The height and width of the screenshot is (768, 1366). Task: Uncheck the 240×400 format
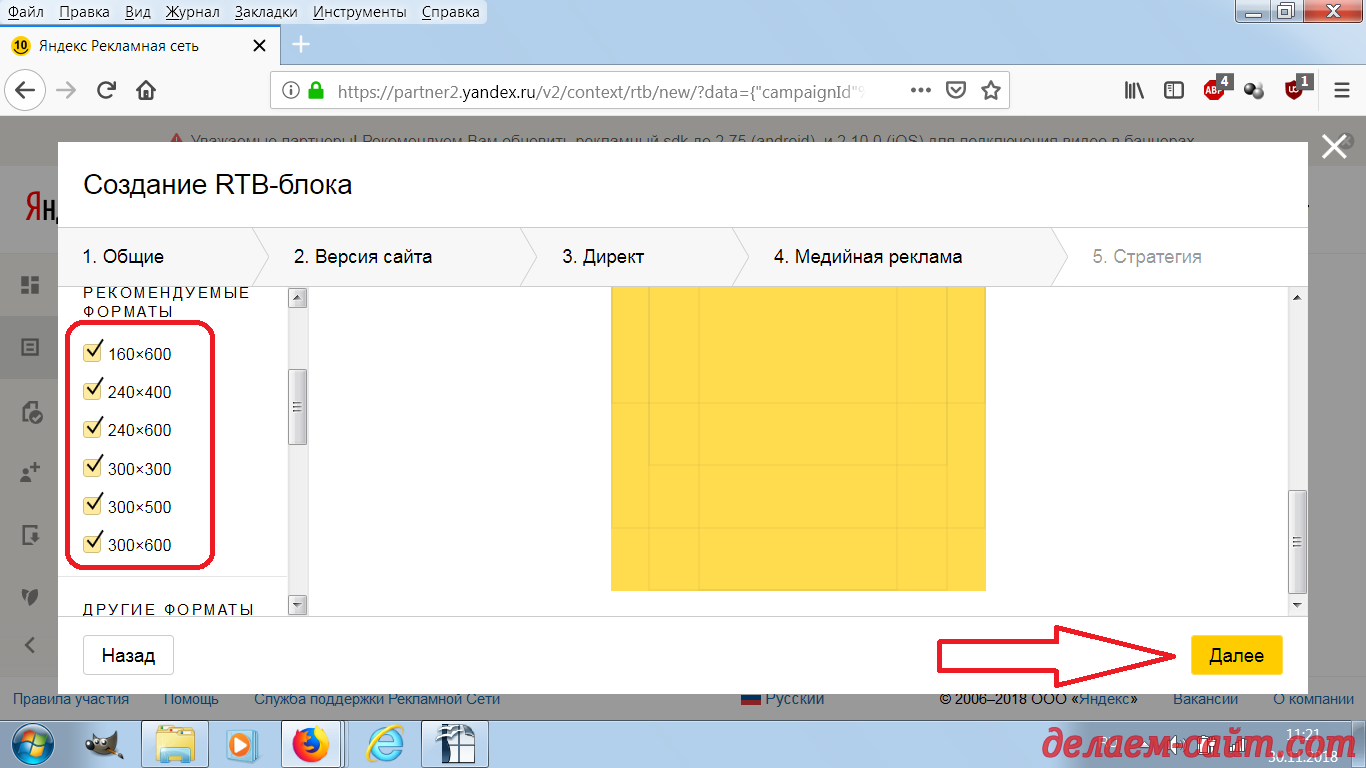point(94,390)
